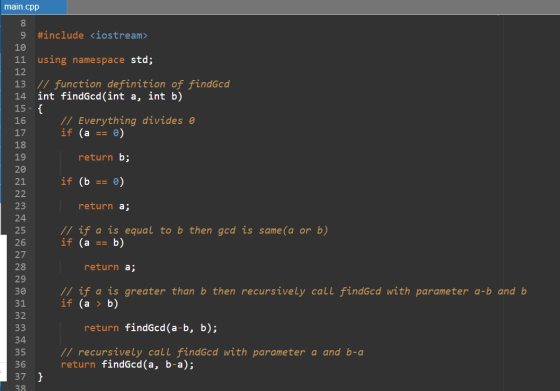Click the '// Everything divides 0' comment
560x391 pixels.
coord(128,121)
